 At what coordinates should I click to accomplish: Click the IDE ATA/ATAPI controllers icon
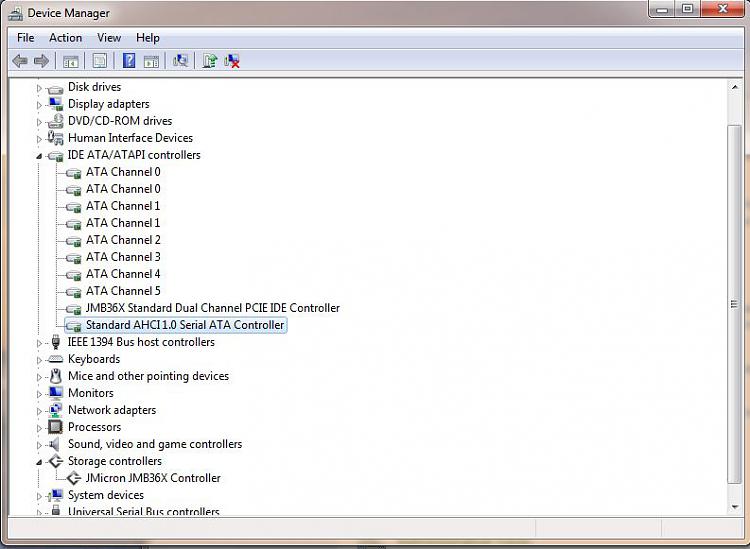pyautogui.click(x=55, y=155)
